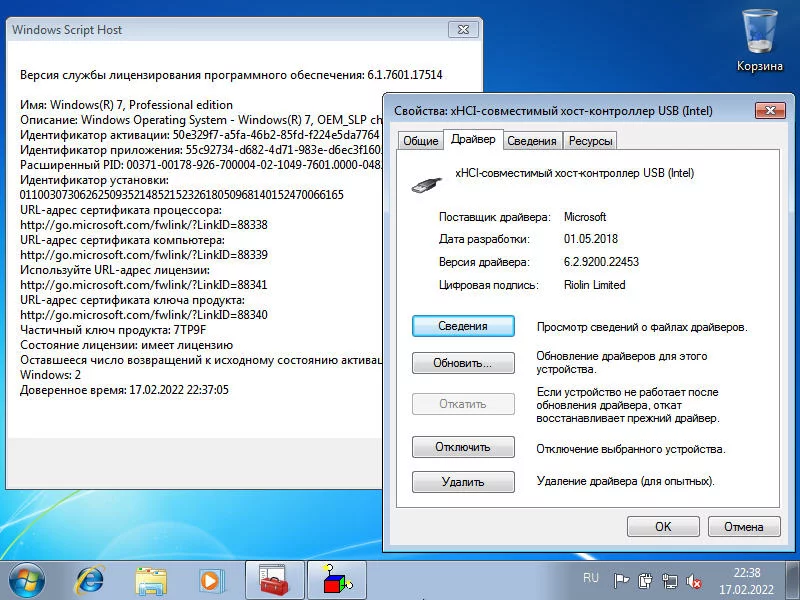Screen dimensions: 800x600
Task: Click the Отключить button
Action: coord(463,447)
